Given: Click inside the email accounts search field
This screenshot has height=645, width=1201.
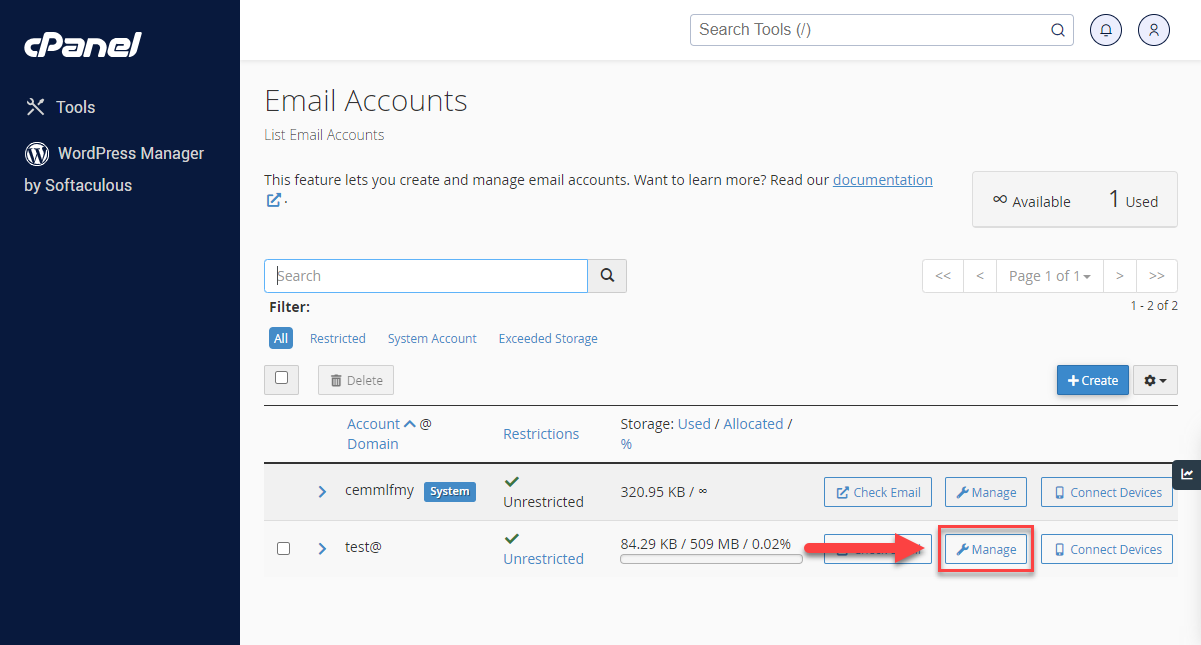Looking at the screenshot, I should click(425, 275).
